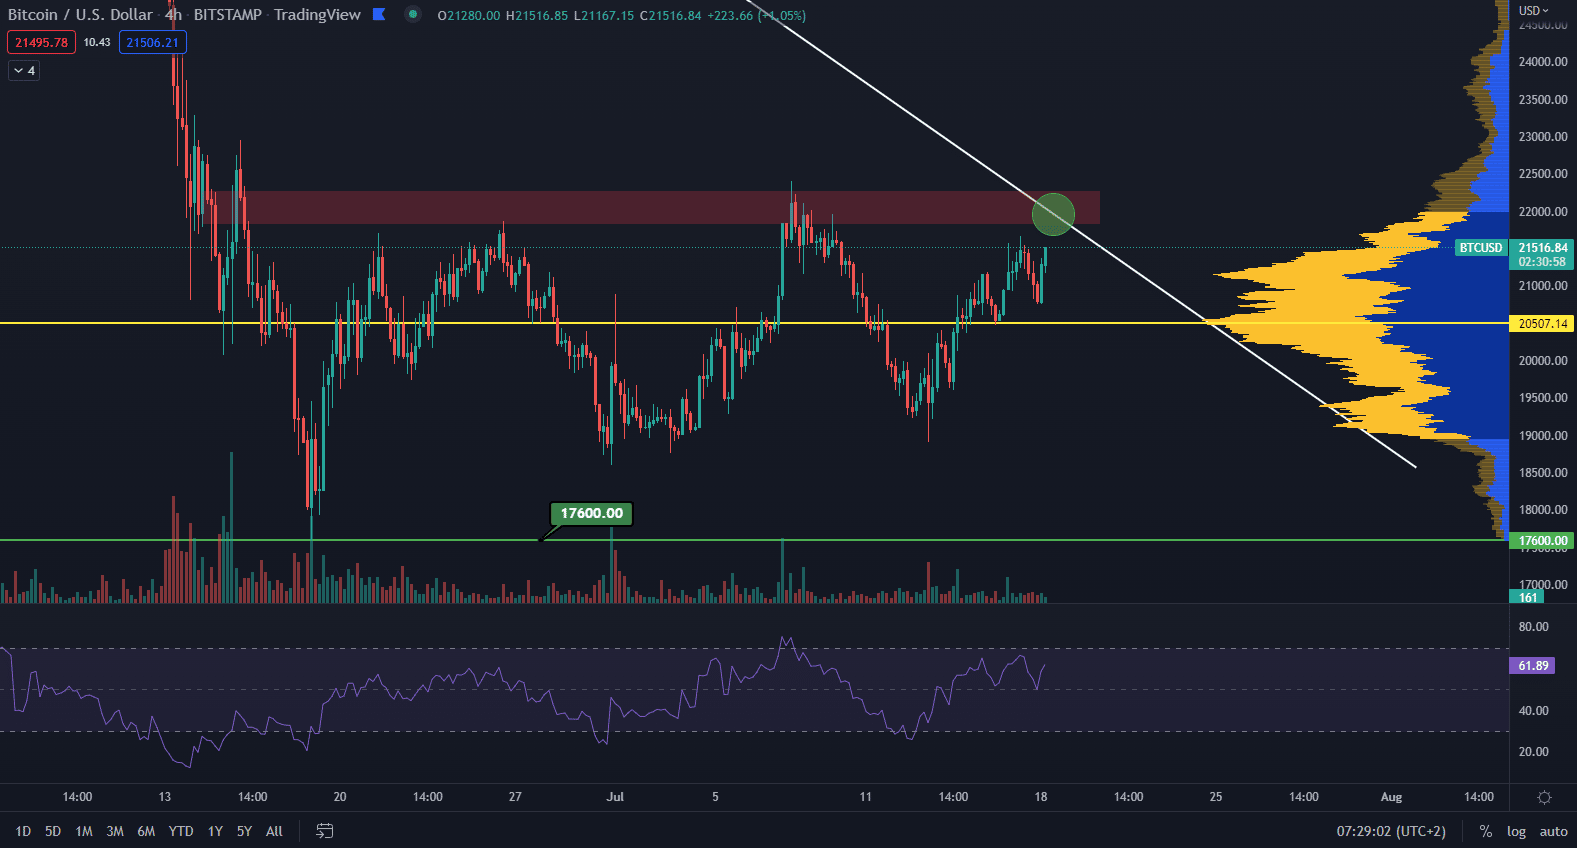The image size is (1577, 848).
Task: Open chart settings gear icon
Action: [x=1544, y=797]
